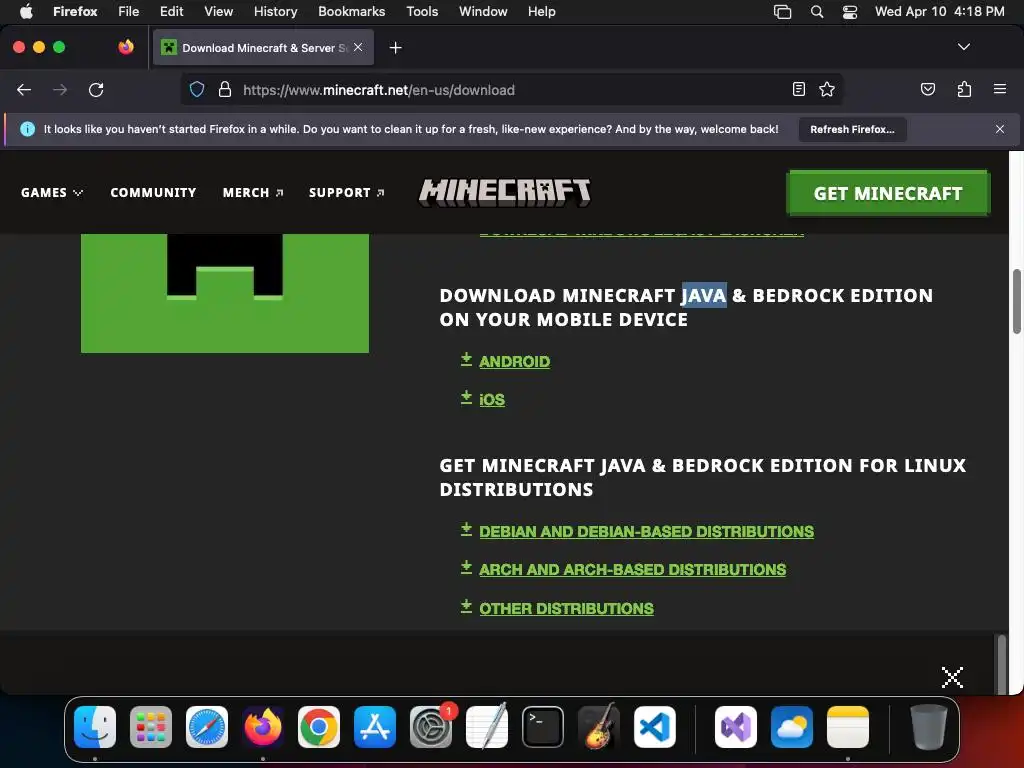Image resolution: width=1024 pixels, height=768 pixels.
Task: Open Arch and Arch-based distributions link
Action: (632, 569)
